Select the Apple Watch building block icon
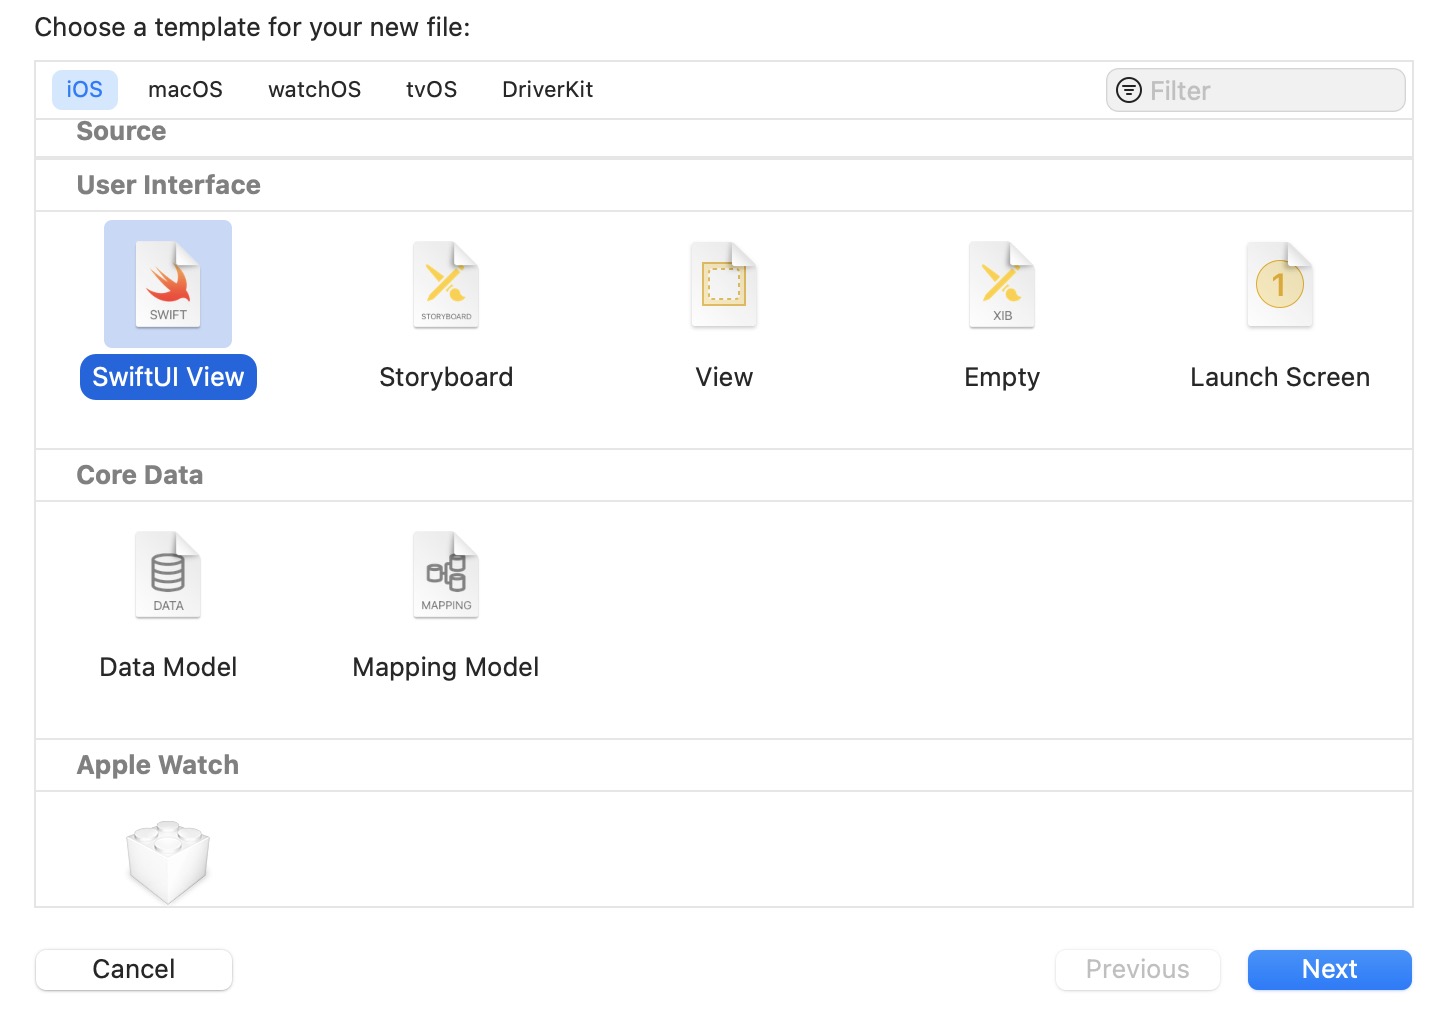The height and width of the screenshot is (1022, 1448). pyautogui.click(x=168, y=862)
